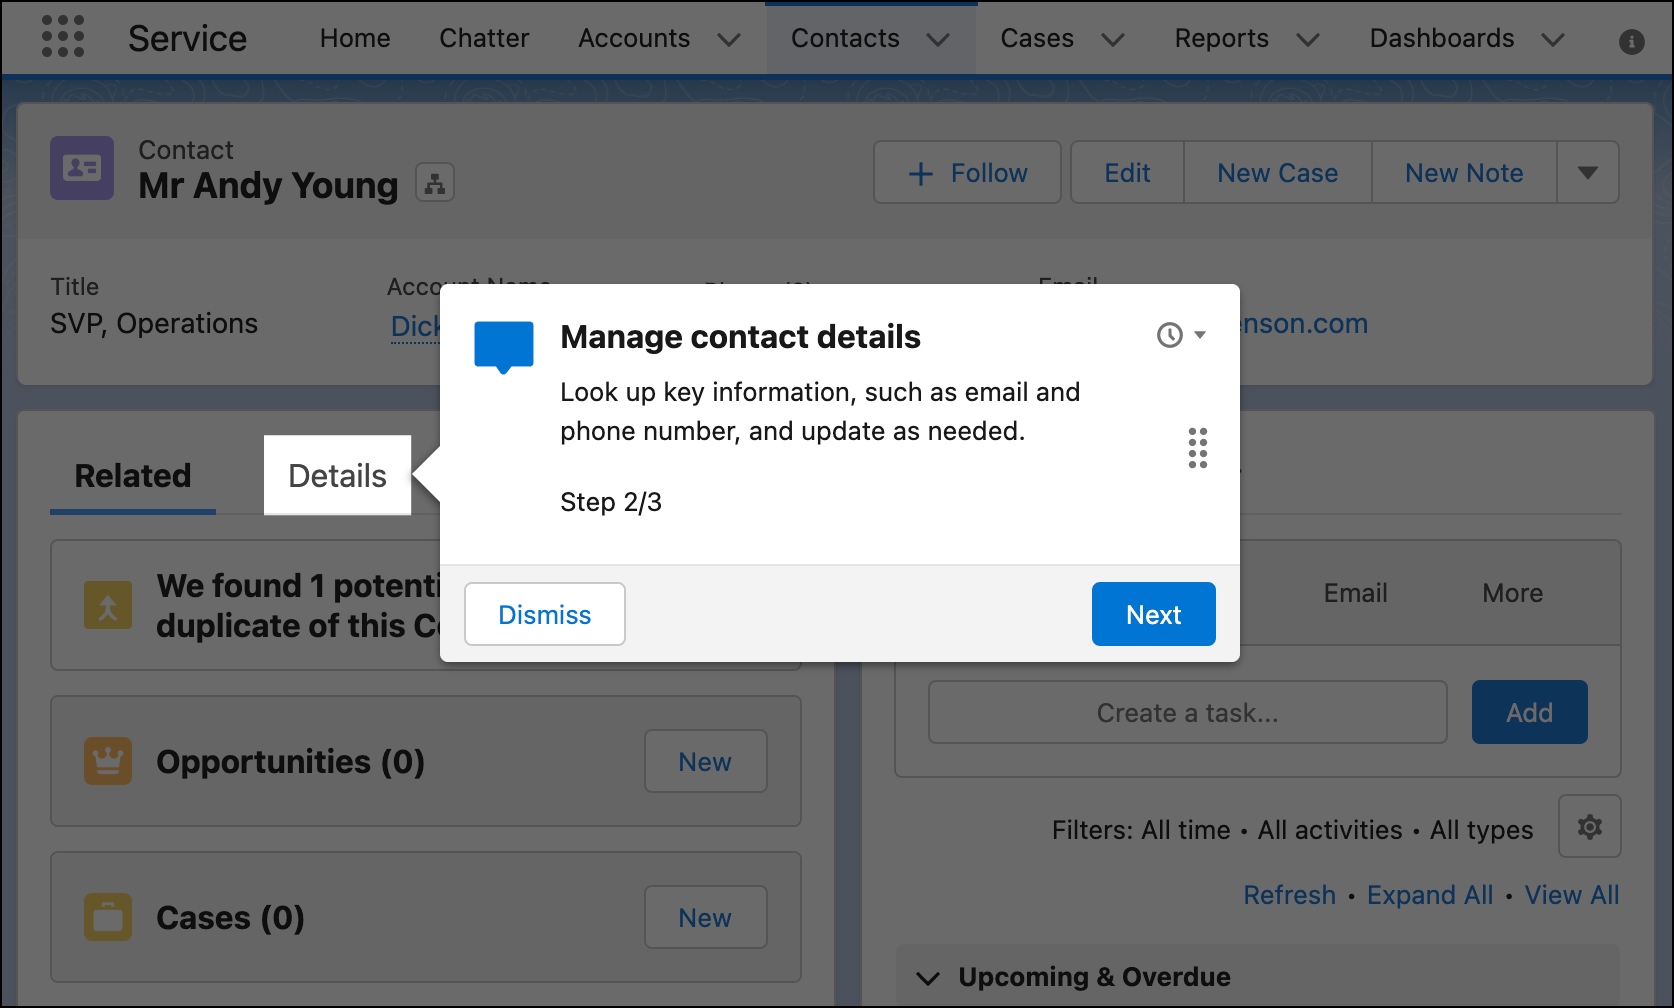Image resolution: width=1674 pixels, height=1008 pixels.
Task: Click the snooze clock icon in popup
Action: 1169,335
